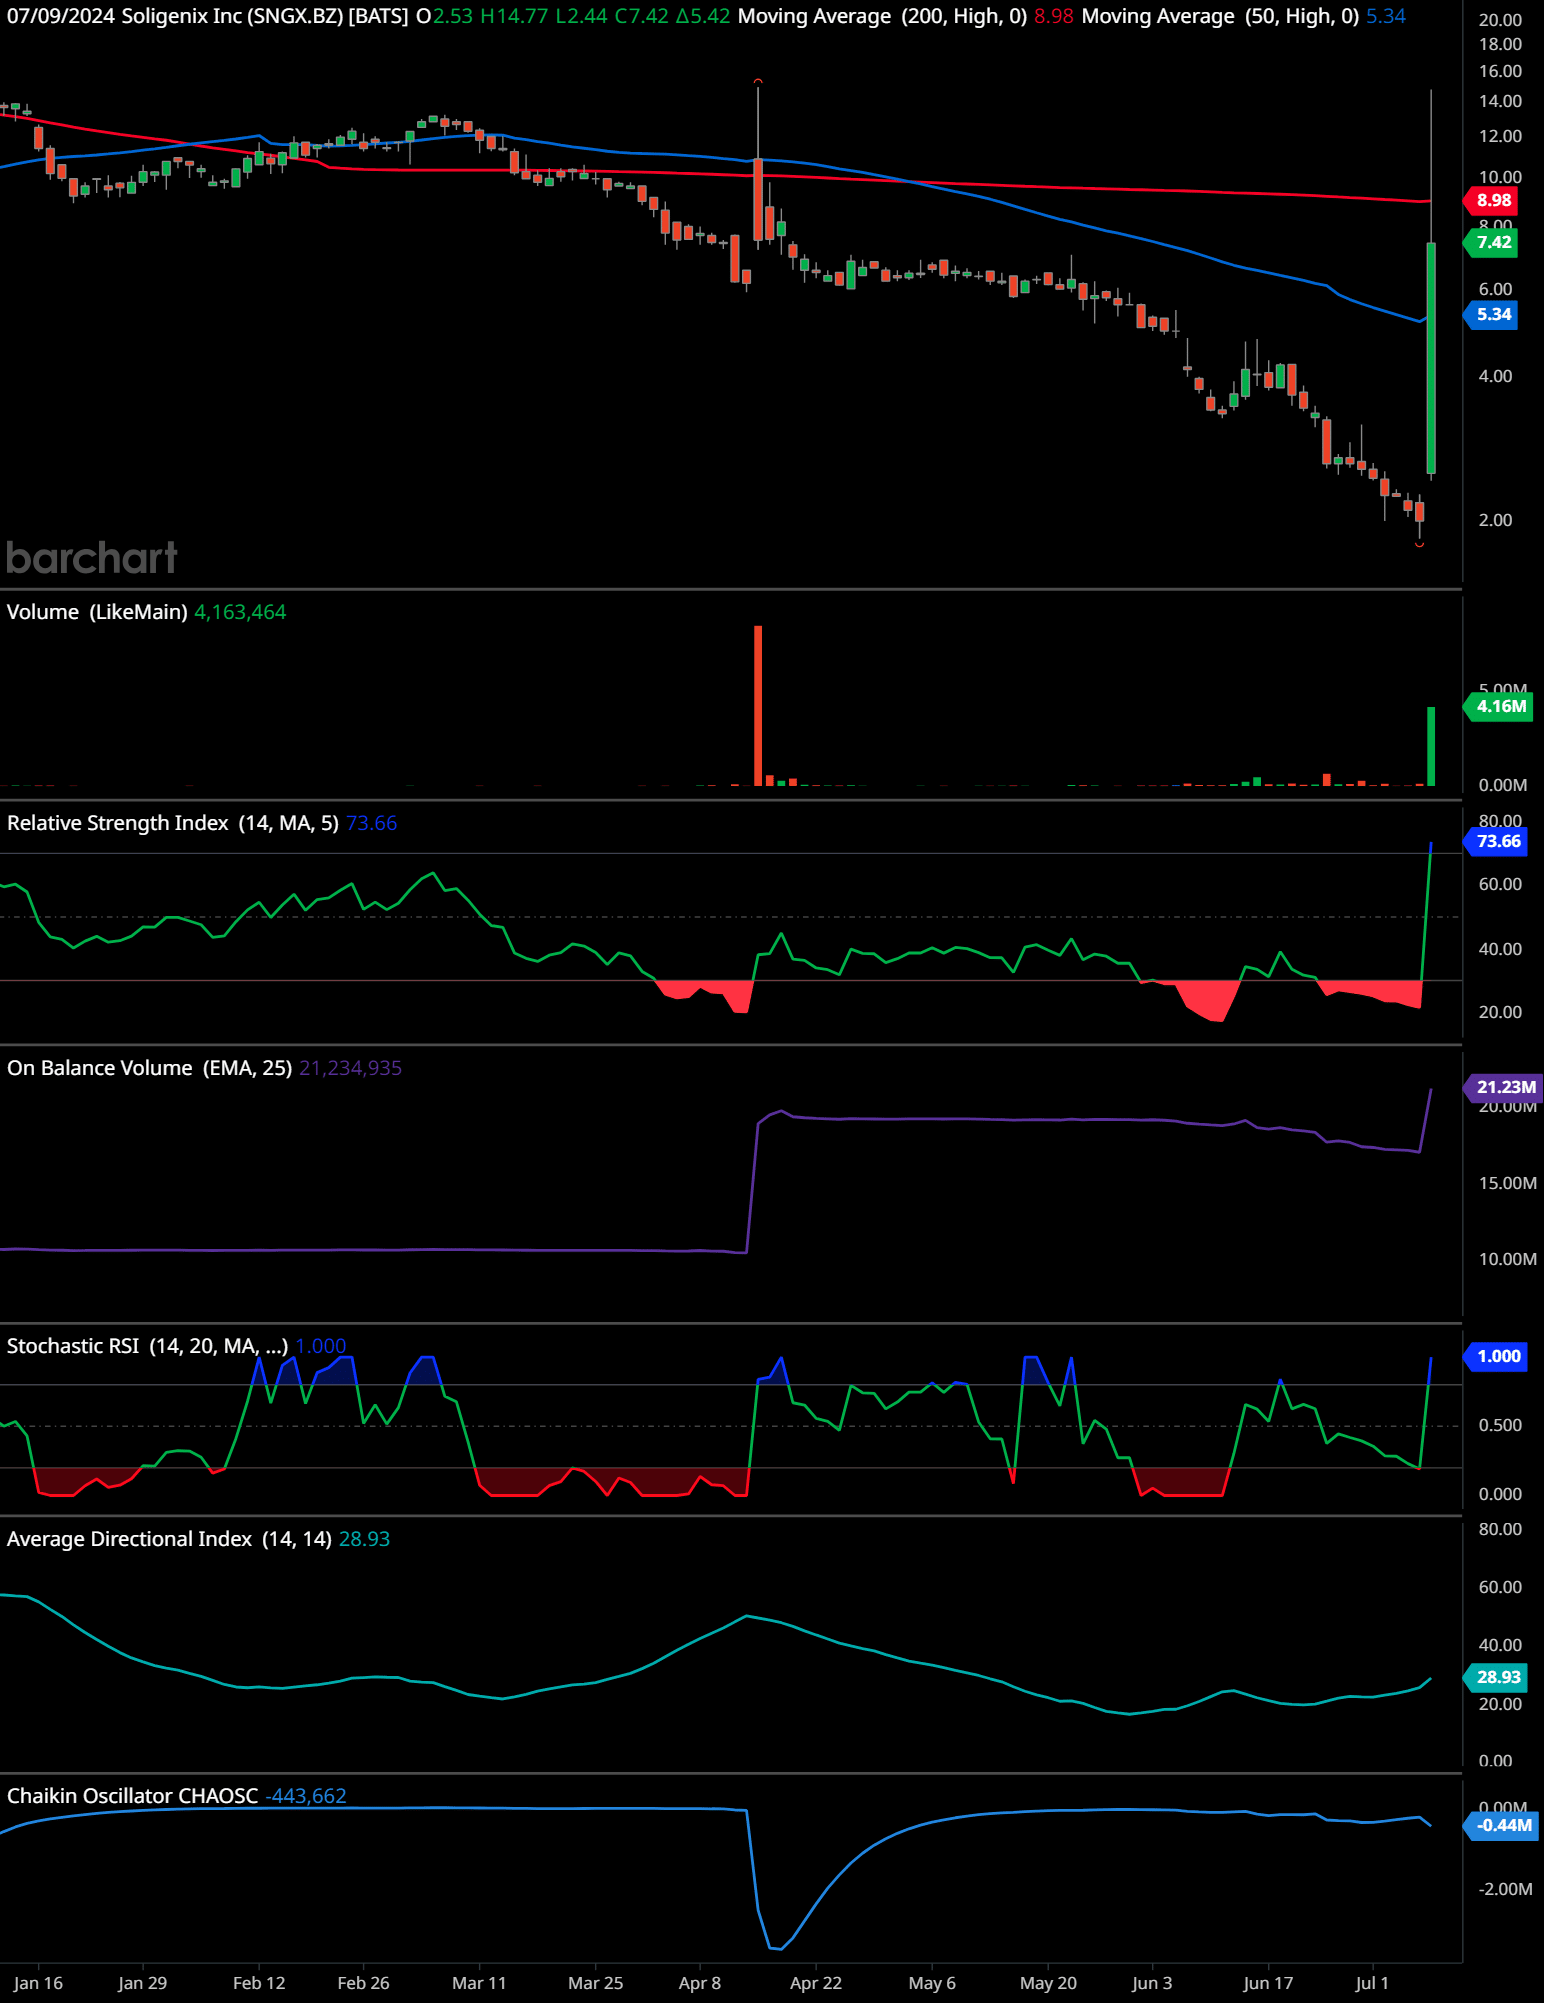Click the L2.44 low value in header
Viewport: 1544px width, 2003px height.
click(581, 17)
